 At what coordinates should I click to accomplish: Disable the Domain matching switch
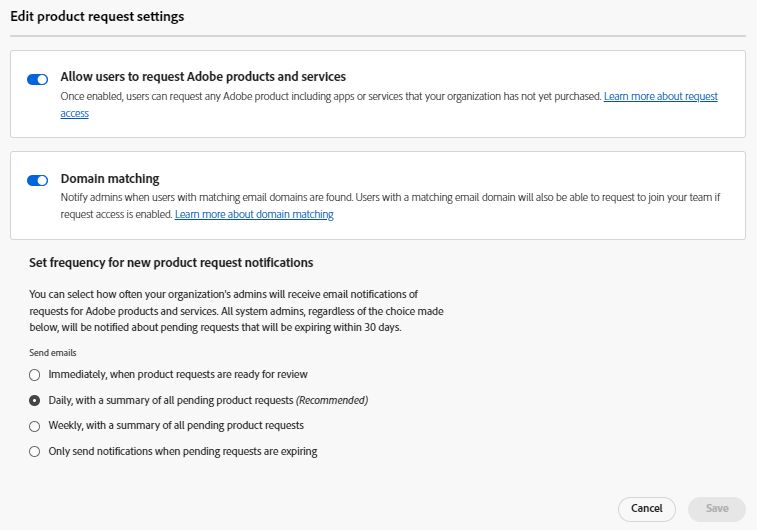point(37,181)
